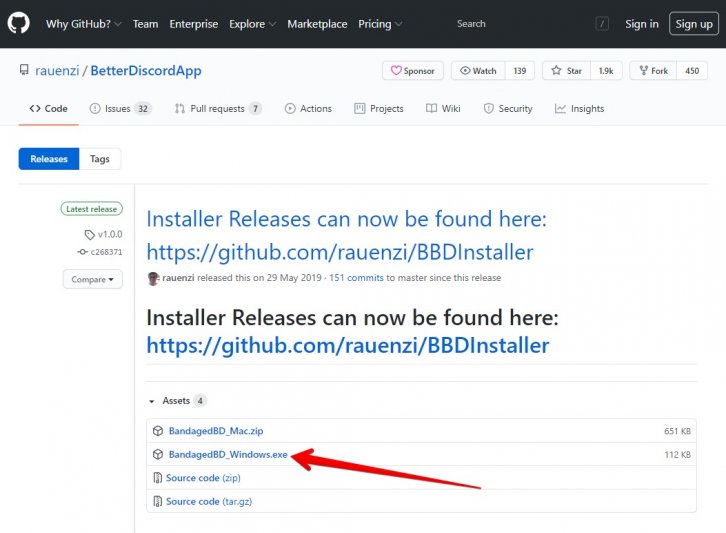Click the slash shortcut key icon

click(602, 24)
